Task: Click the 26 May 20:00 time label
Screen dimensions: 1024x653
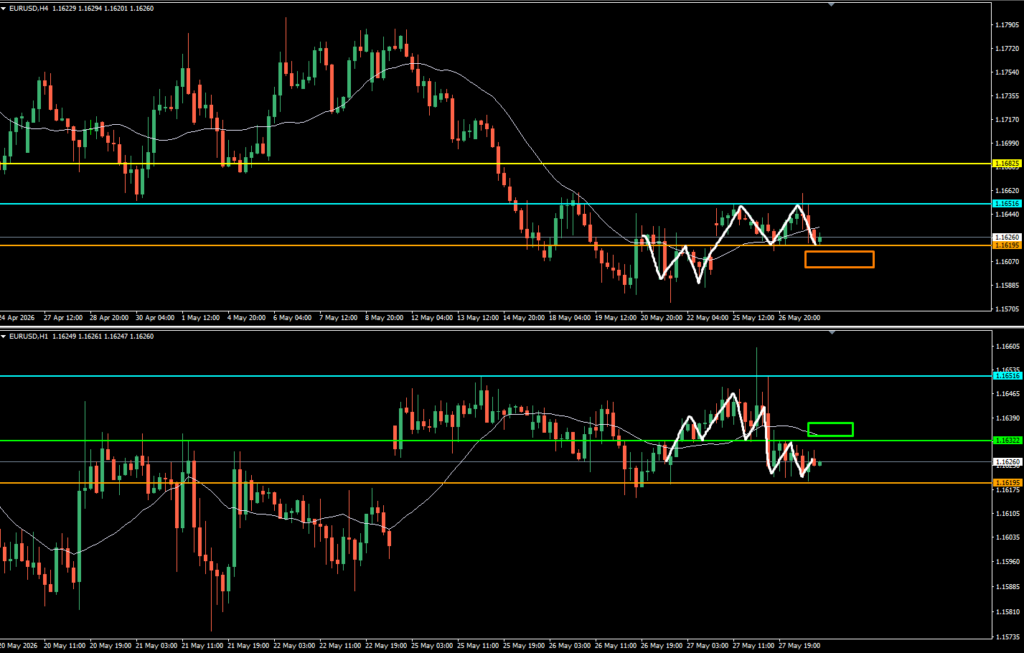Action: pyautogui.click(x=799, y=318)
